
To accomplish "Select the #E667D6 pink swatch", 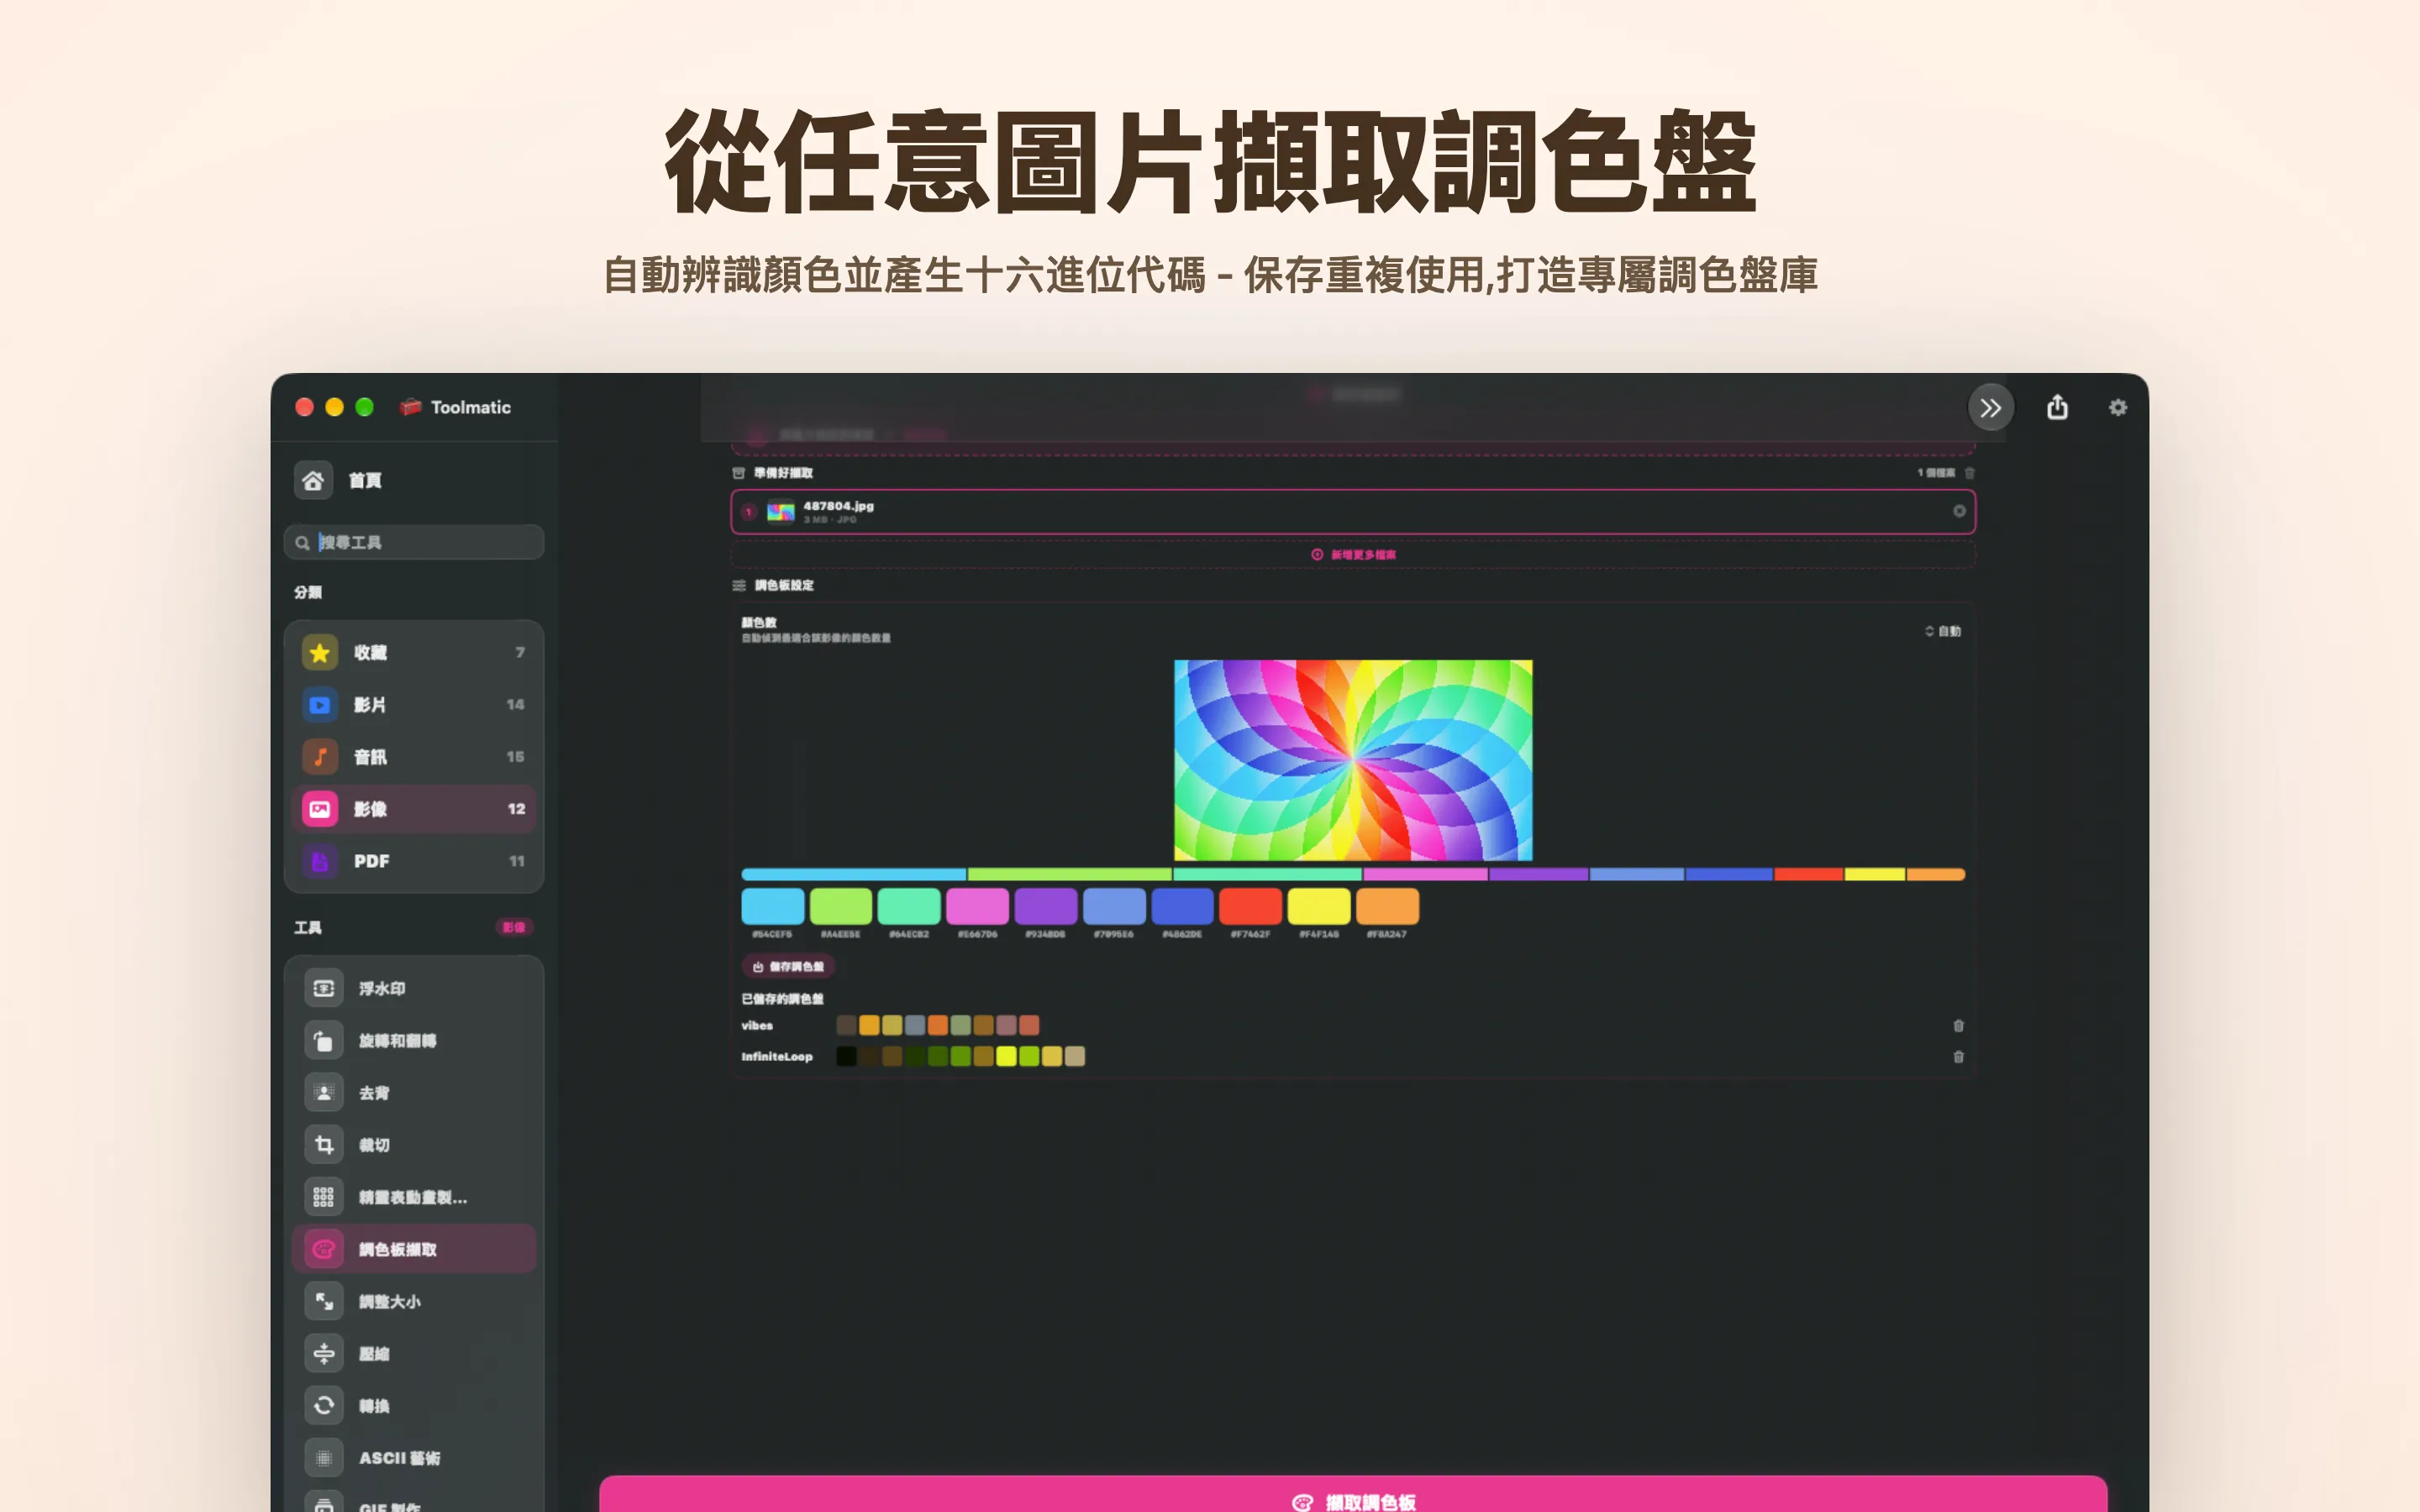I will pos(977,906).
